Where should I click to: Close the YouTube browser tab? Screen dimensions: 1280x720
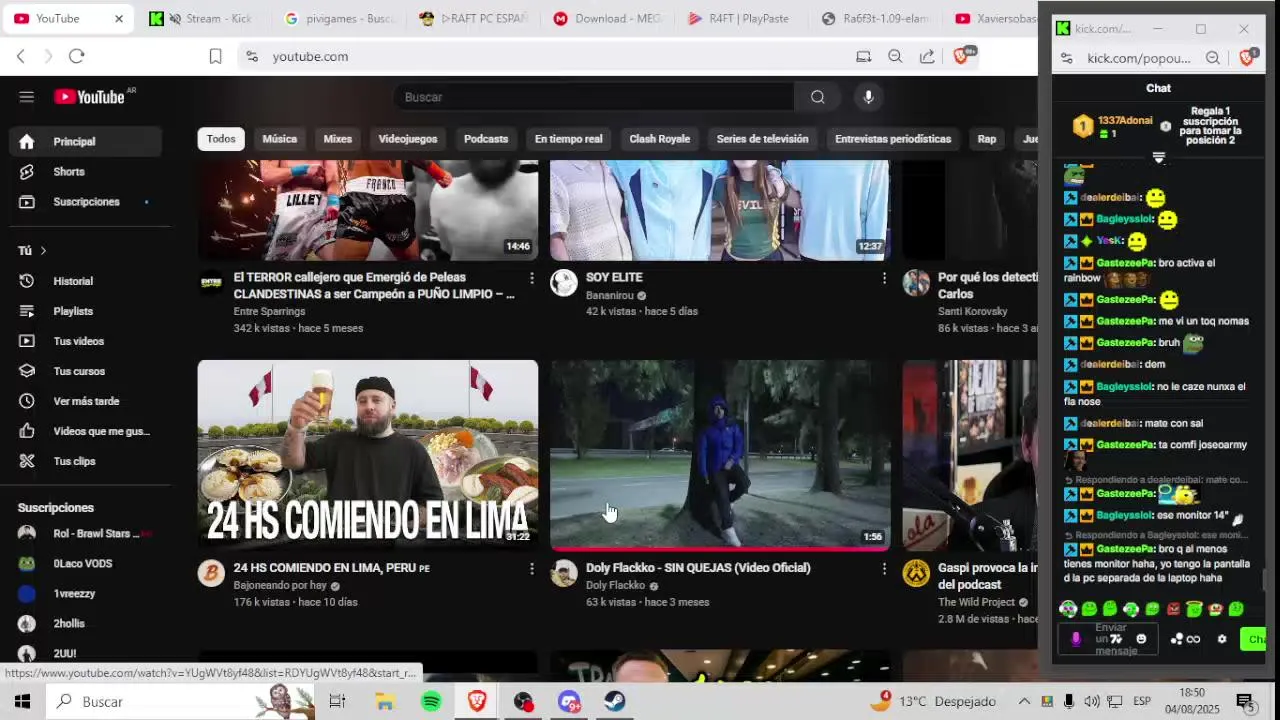point(118,19)
